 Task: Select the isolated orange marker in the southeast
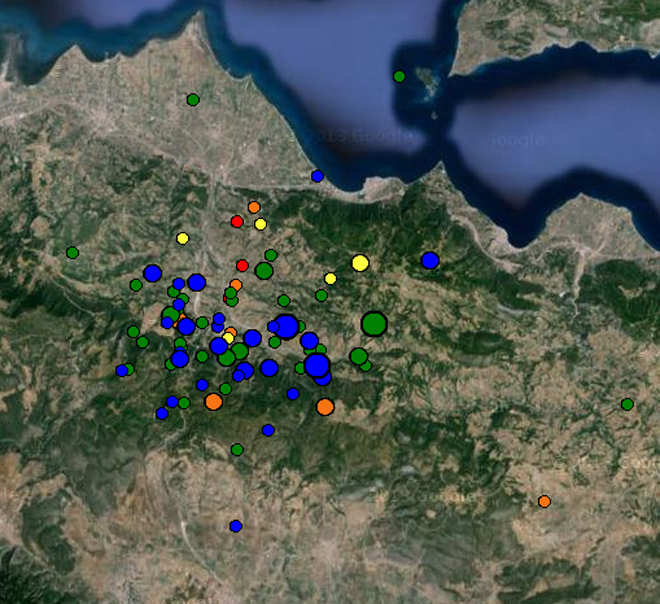point(544,501)
